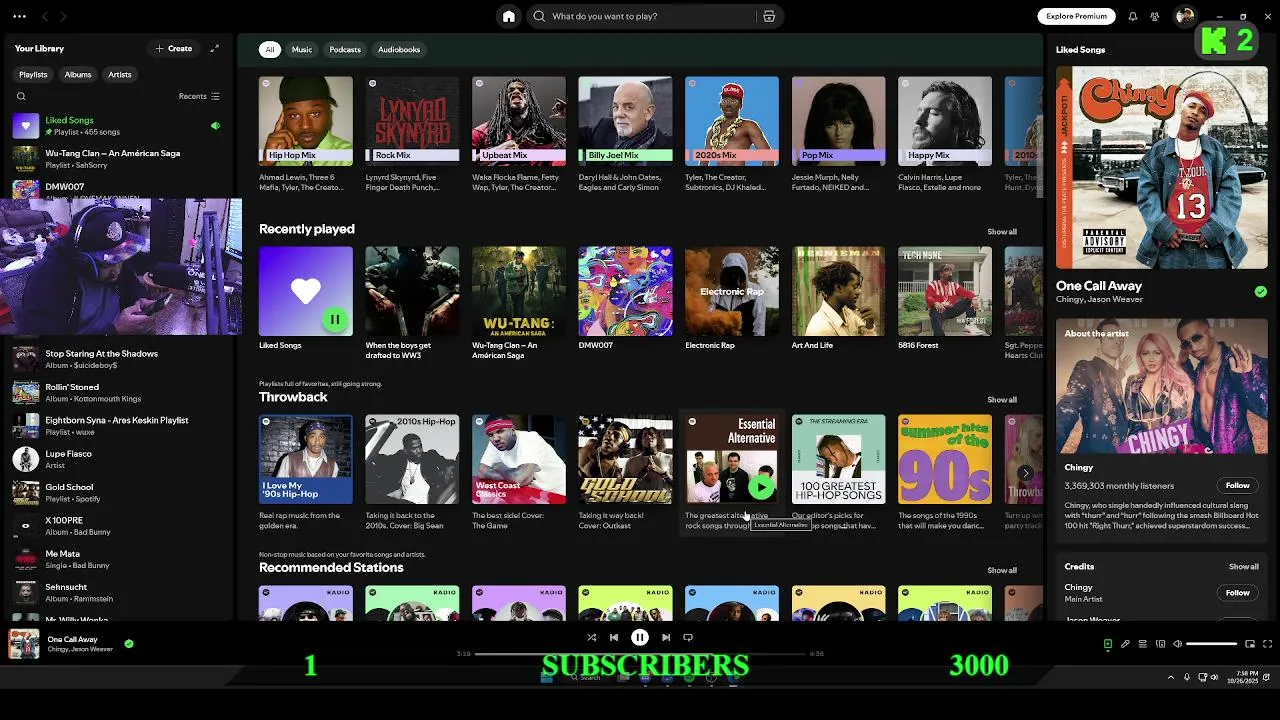
Task: Select the Podcasts filter chip
Action: 345,49
